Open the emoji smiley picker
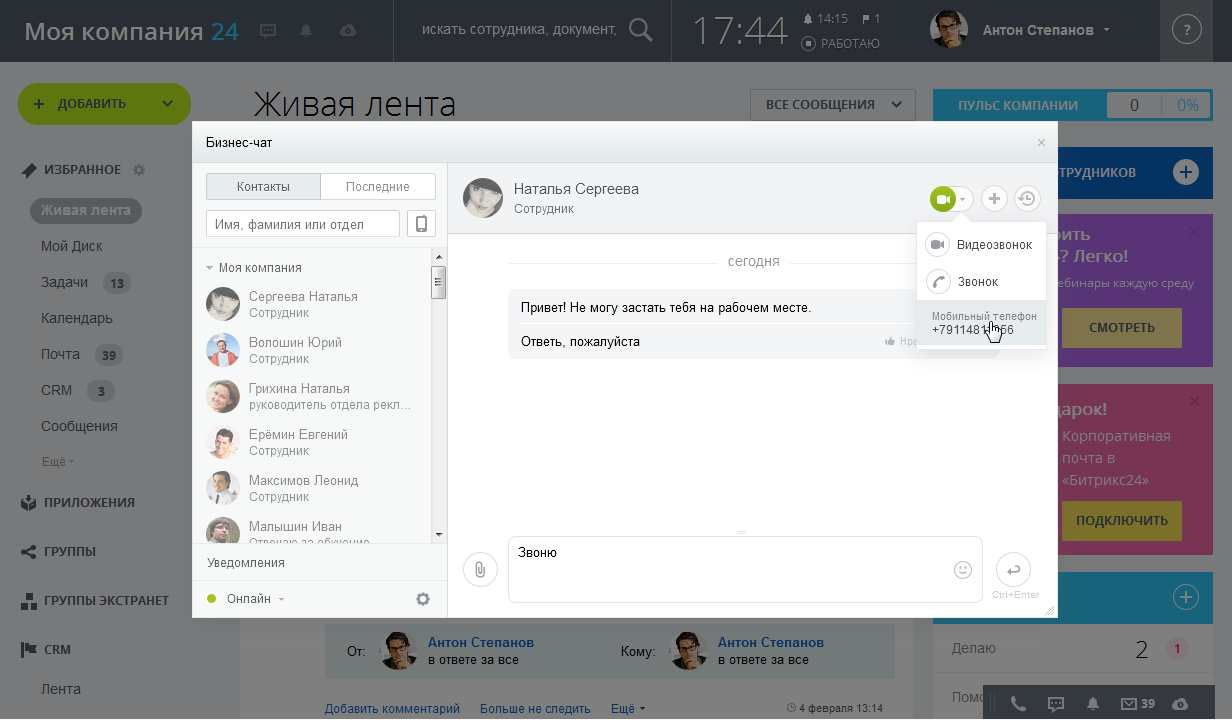Image resolution: width=1232 pixels, height=720 pixels. coord(963,570)
